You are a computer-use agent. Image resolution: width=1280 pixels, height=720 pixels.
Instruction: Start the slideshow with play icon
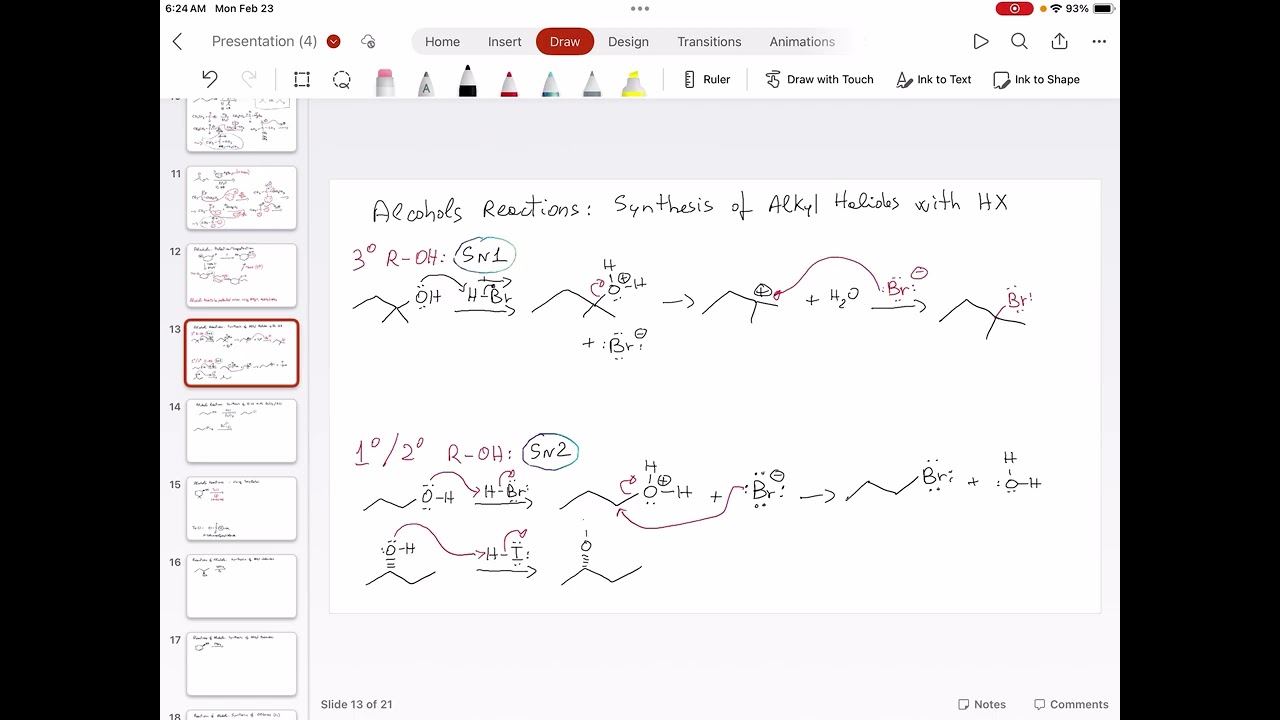(x=981, y=41)
